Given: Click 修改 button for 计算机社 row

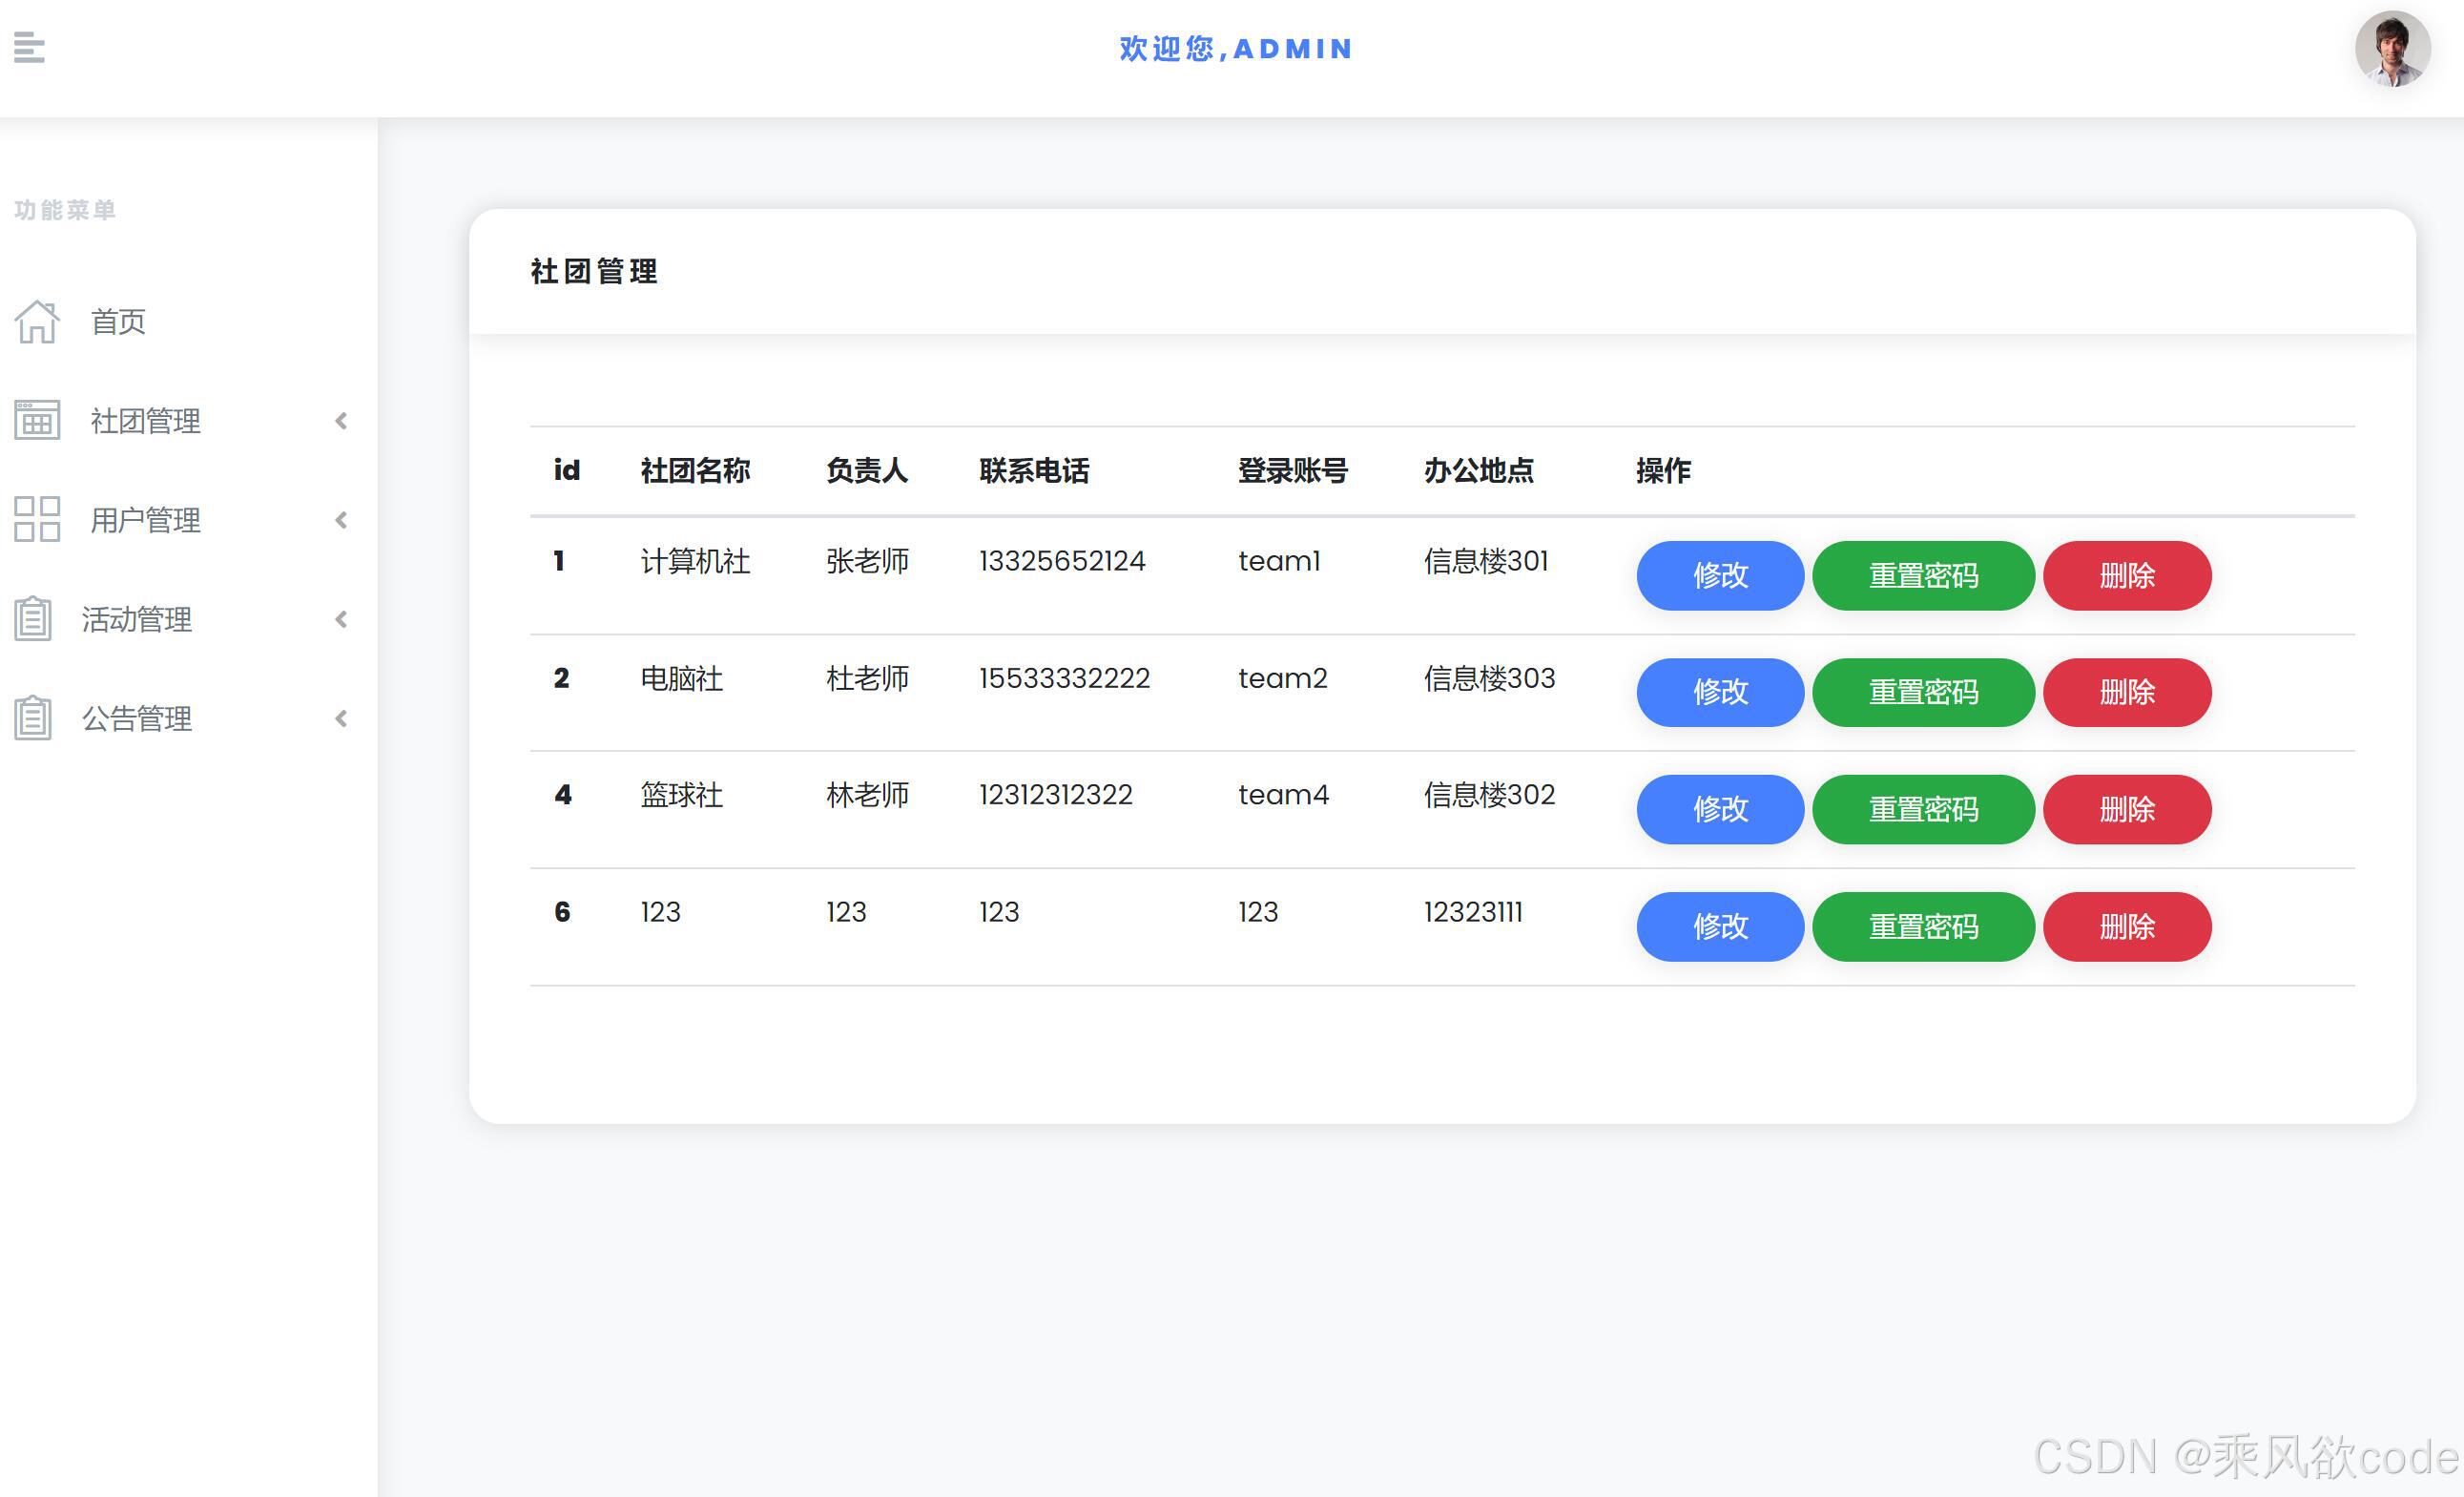Looking at the screenshot, I should [x=1719, y=576].
